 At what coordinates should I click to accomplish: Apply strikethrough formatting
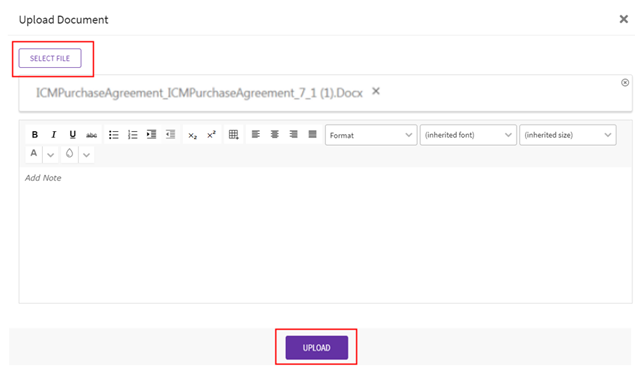pyautogui.click(x=92, y=134)
